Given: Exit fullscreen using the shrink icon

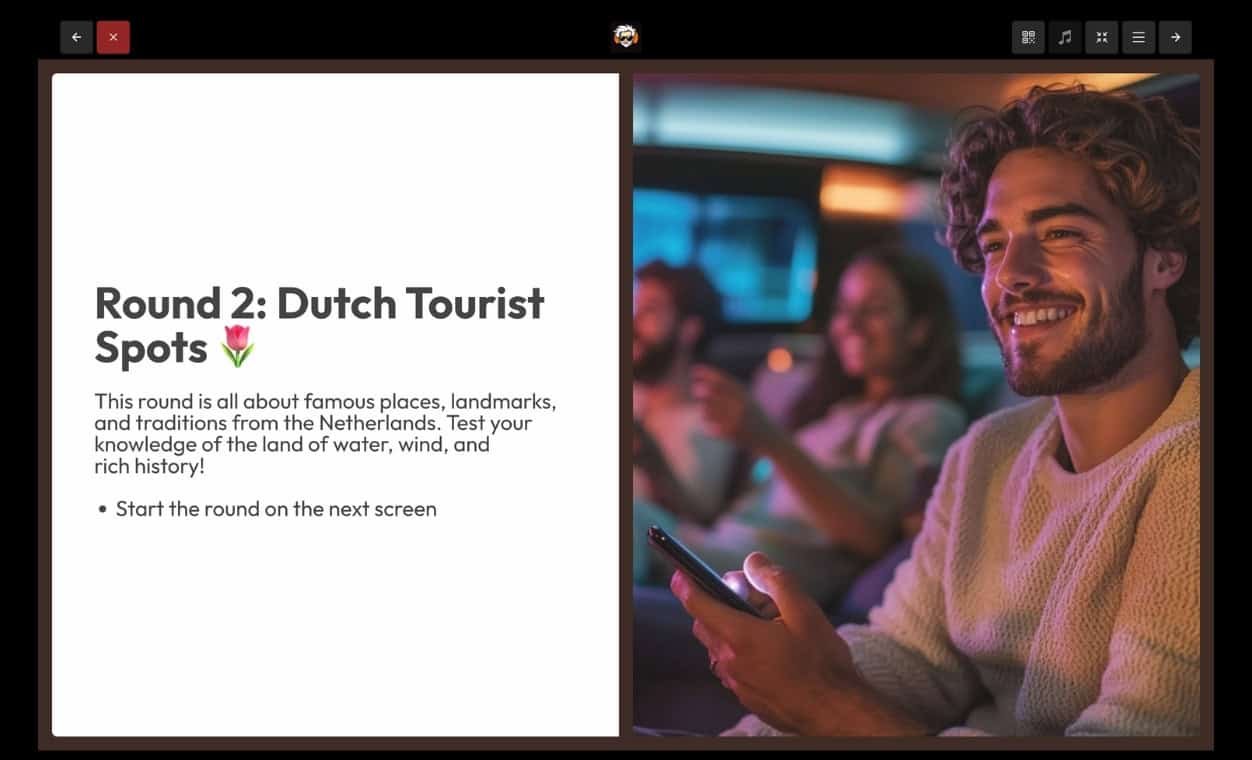Looking at the screenshot, I should click(1102, 37).
